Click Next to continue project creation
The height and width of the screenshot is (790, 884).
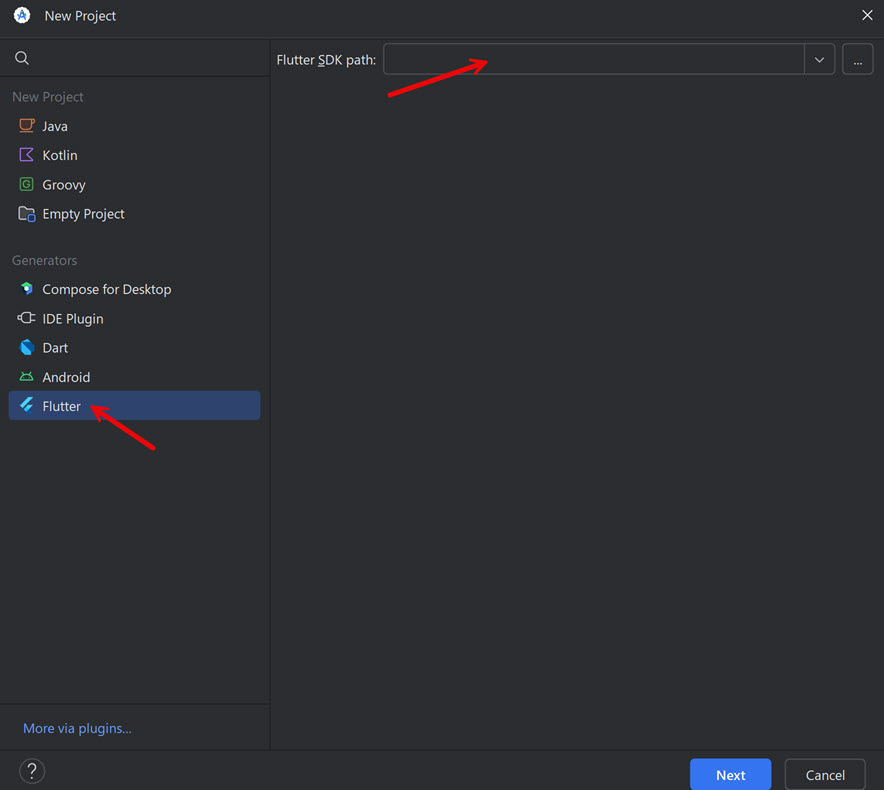click(730, 774)
